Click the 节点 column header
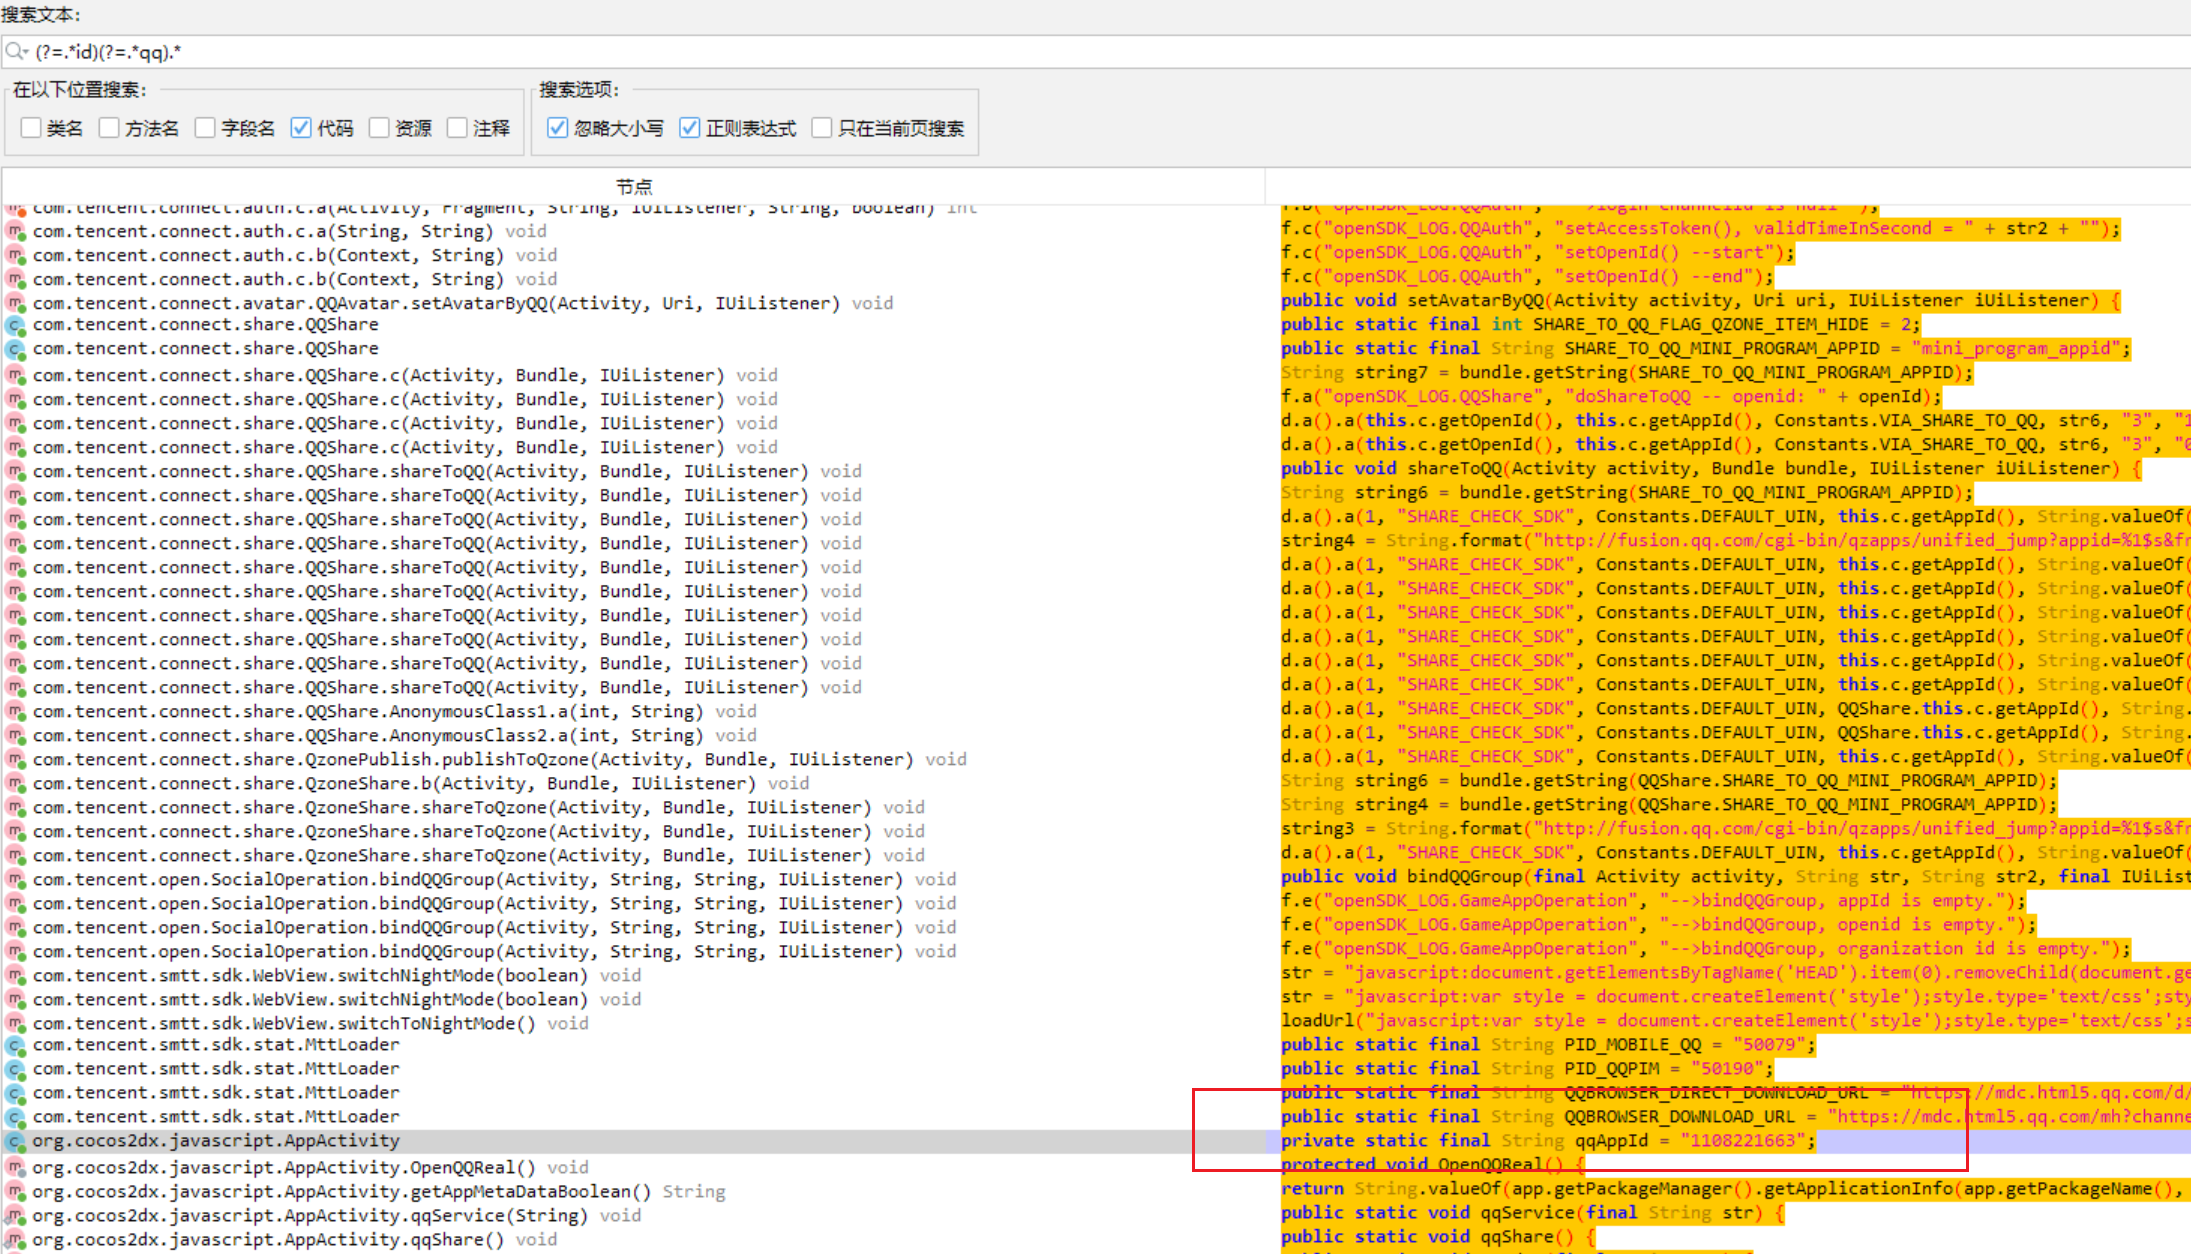 pyautogui.click(x=633, y=187)
